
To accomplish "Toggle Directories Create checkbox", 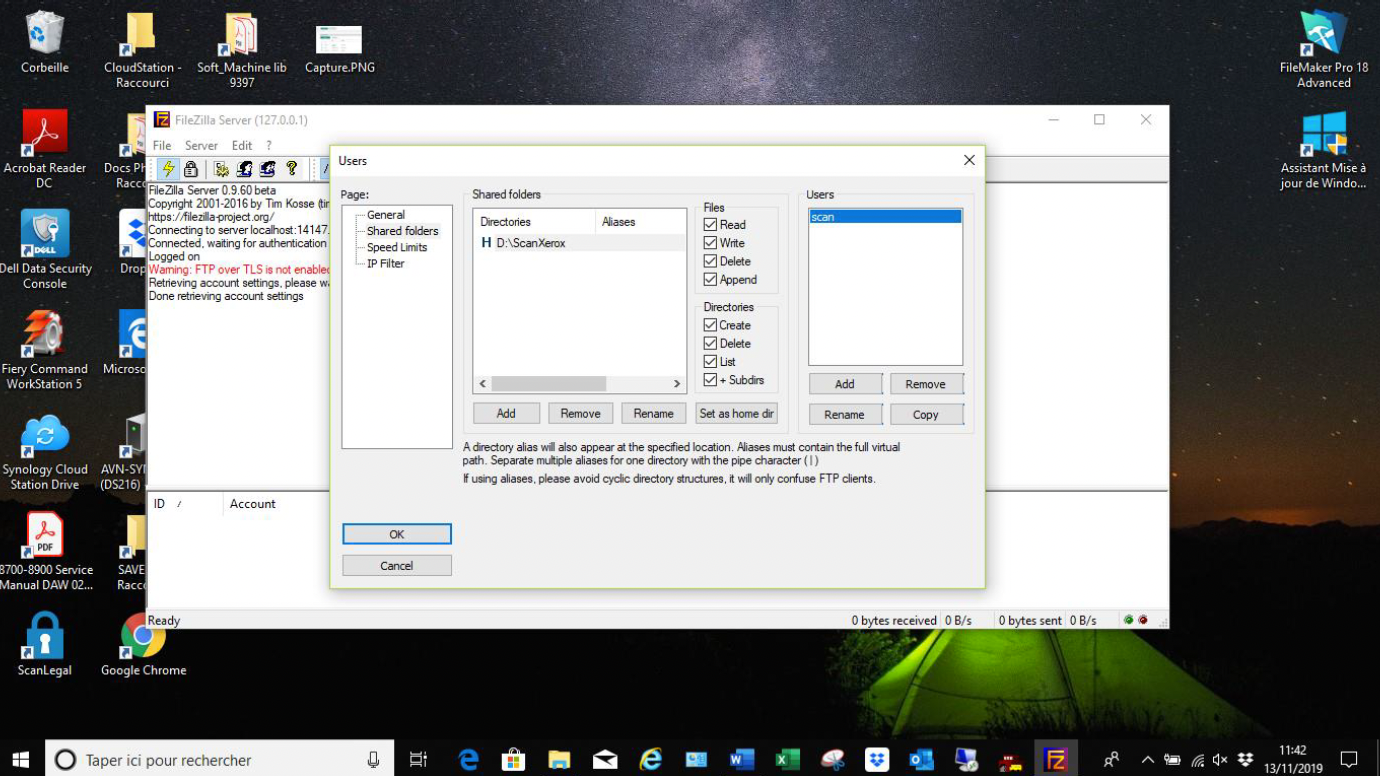I will coord(710,325).
